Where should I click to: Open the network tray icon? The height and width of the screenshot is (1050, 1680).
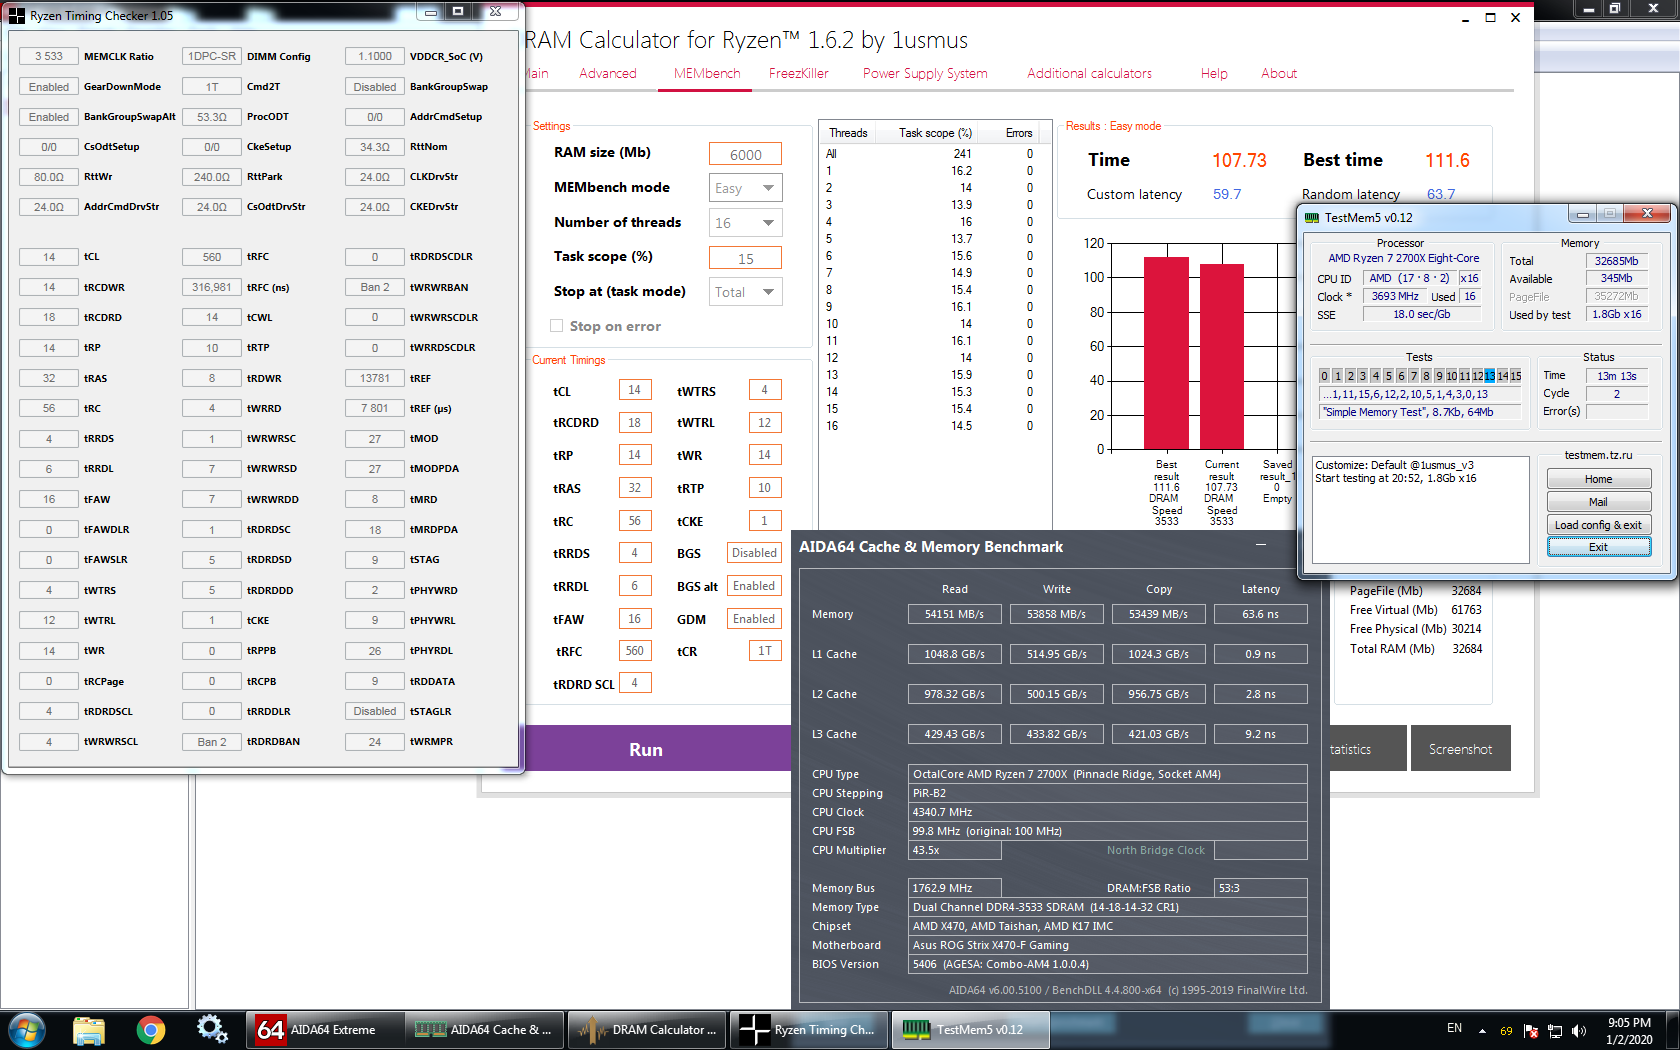[1555, 1030]
